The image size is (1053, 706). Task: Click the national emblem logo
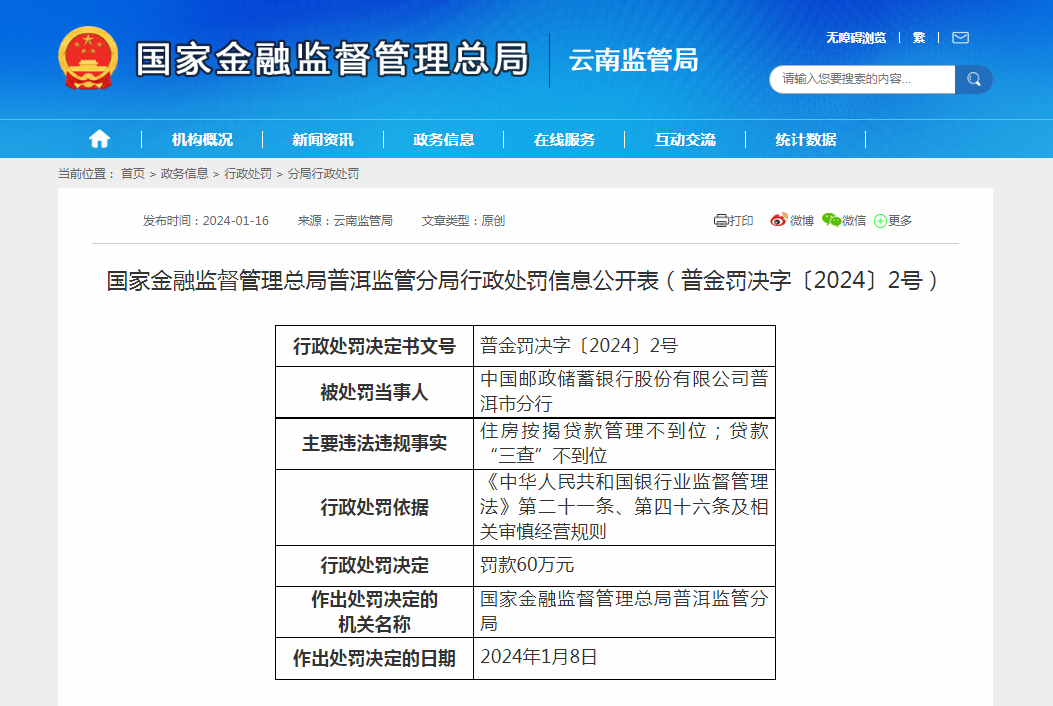click(88, 58)
